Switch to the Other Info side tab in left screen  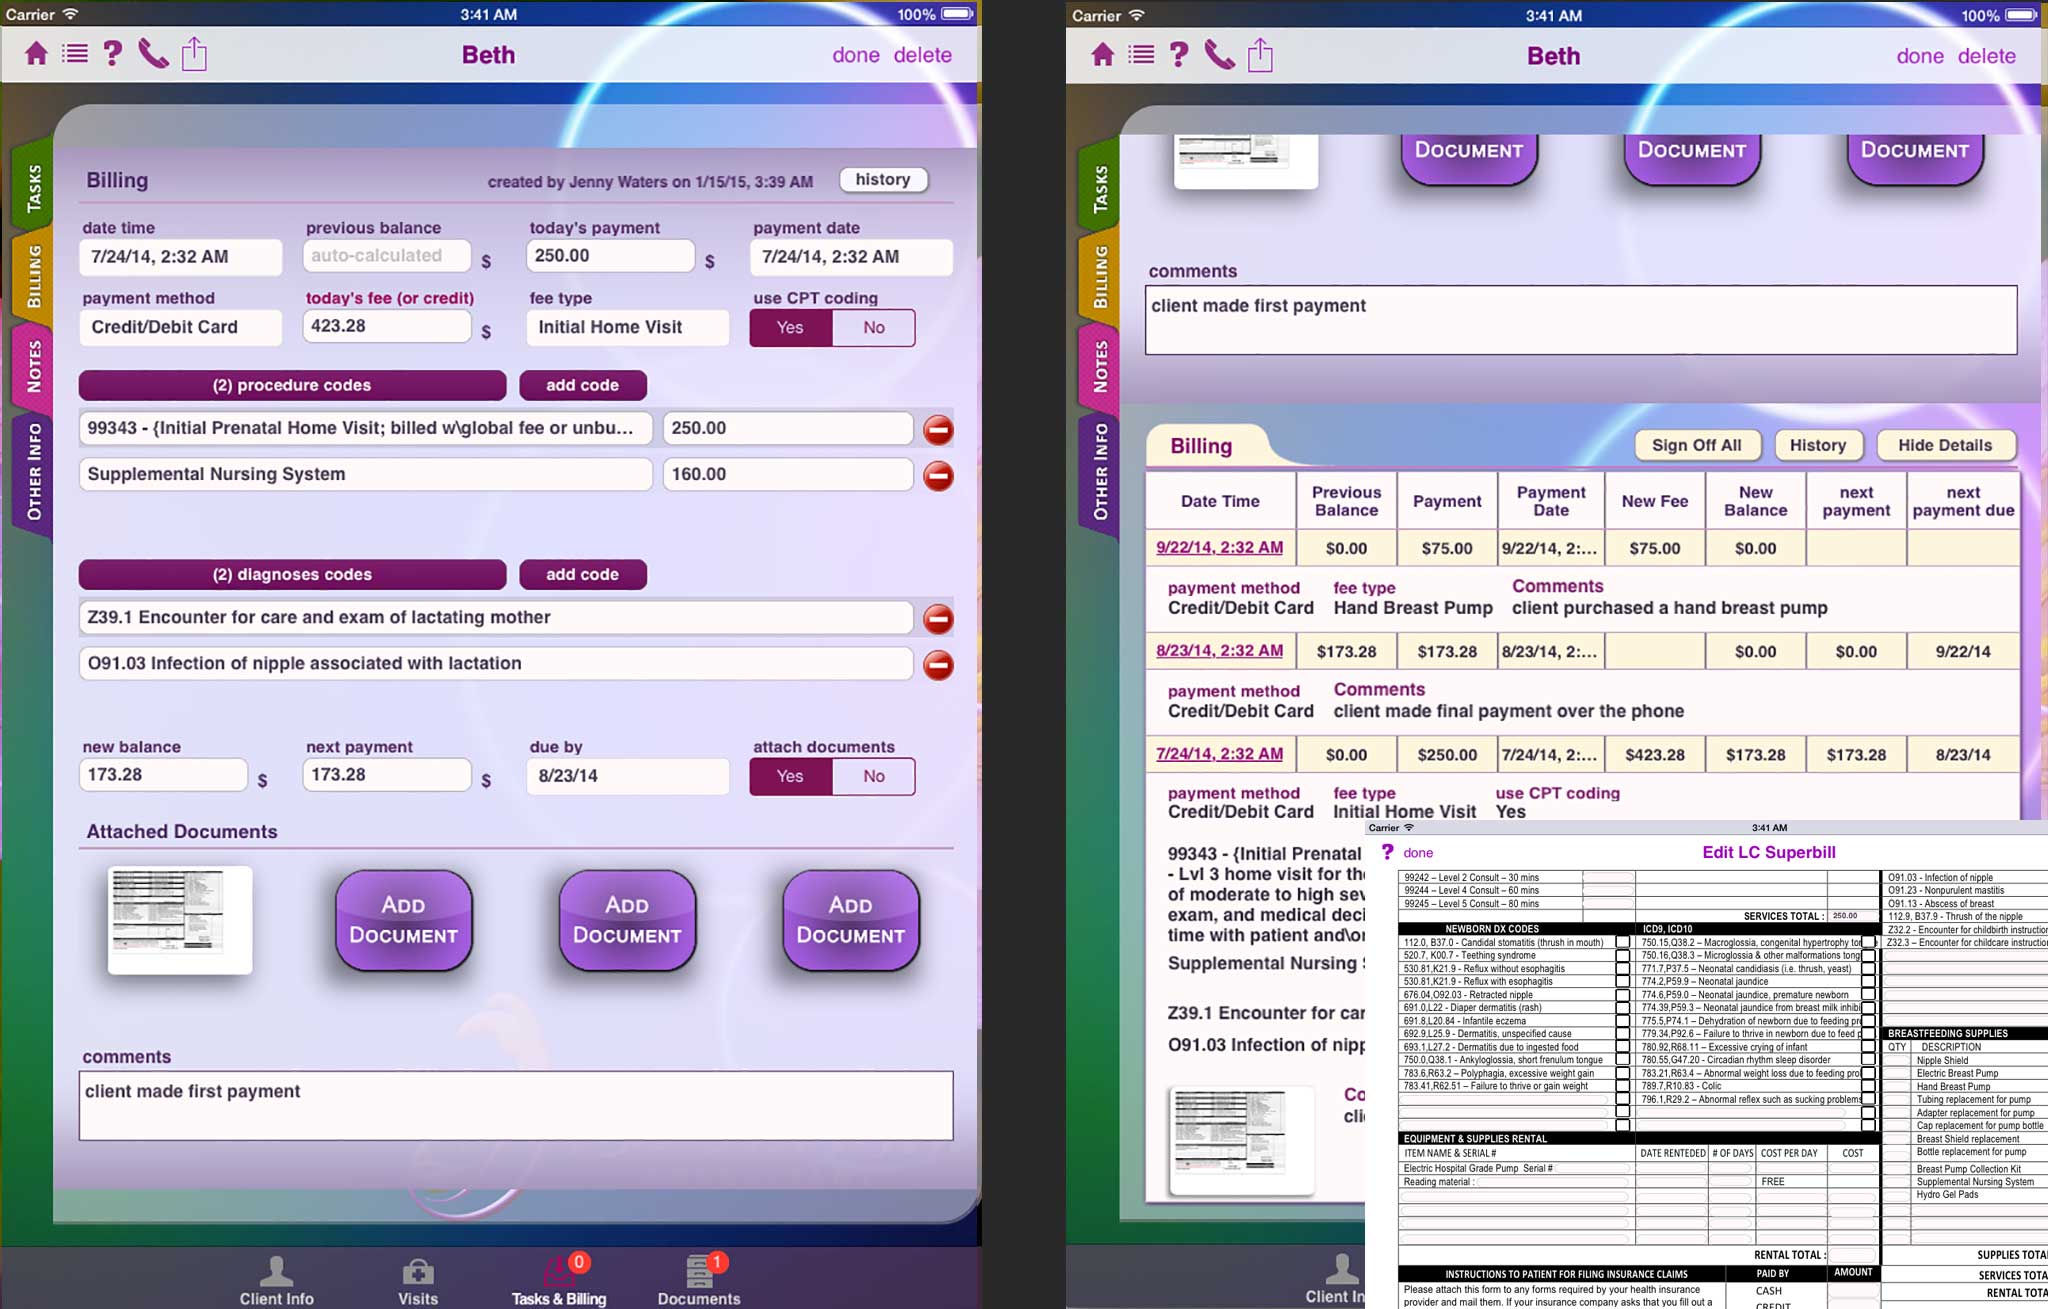click(33, 472)
